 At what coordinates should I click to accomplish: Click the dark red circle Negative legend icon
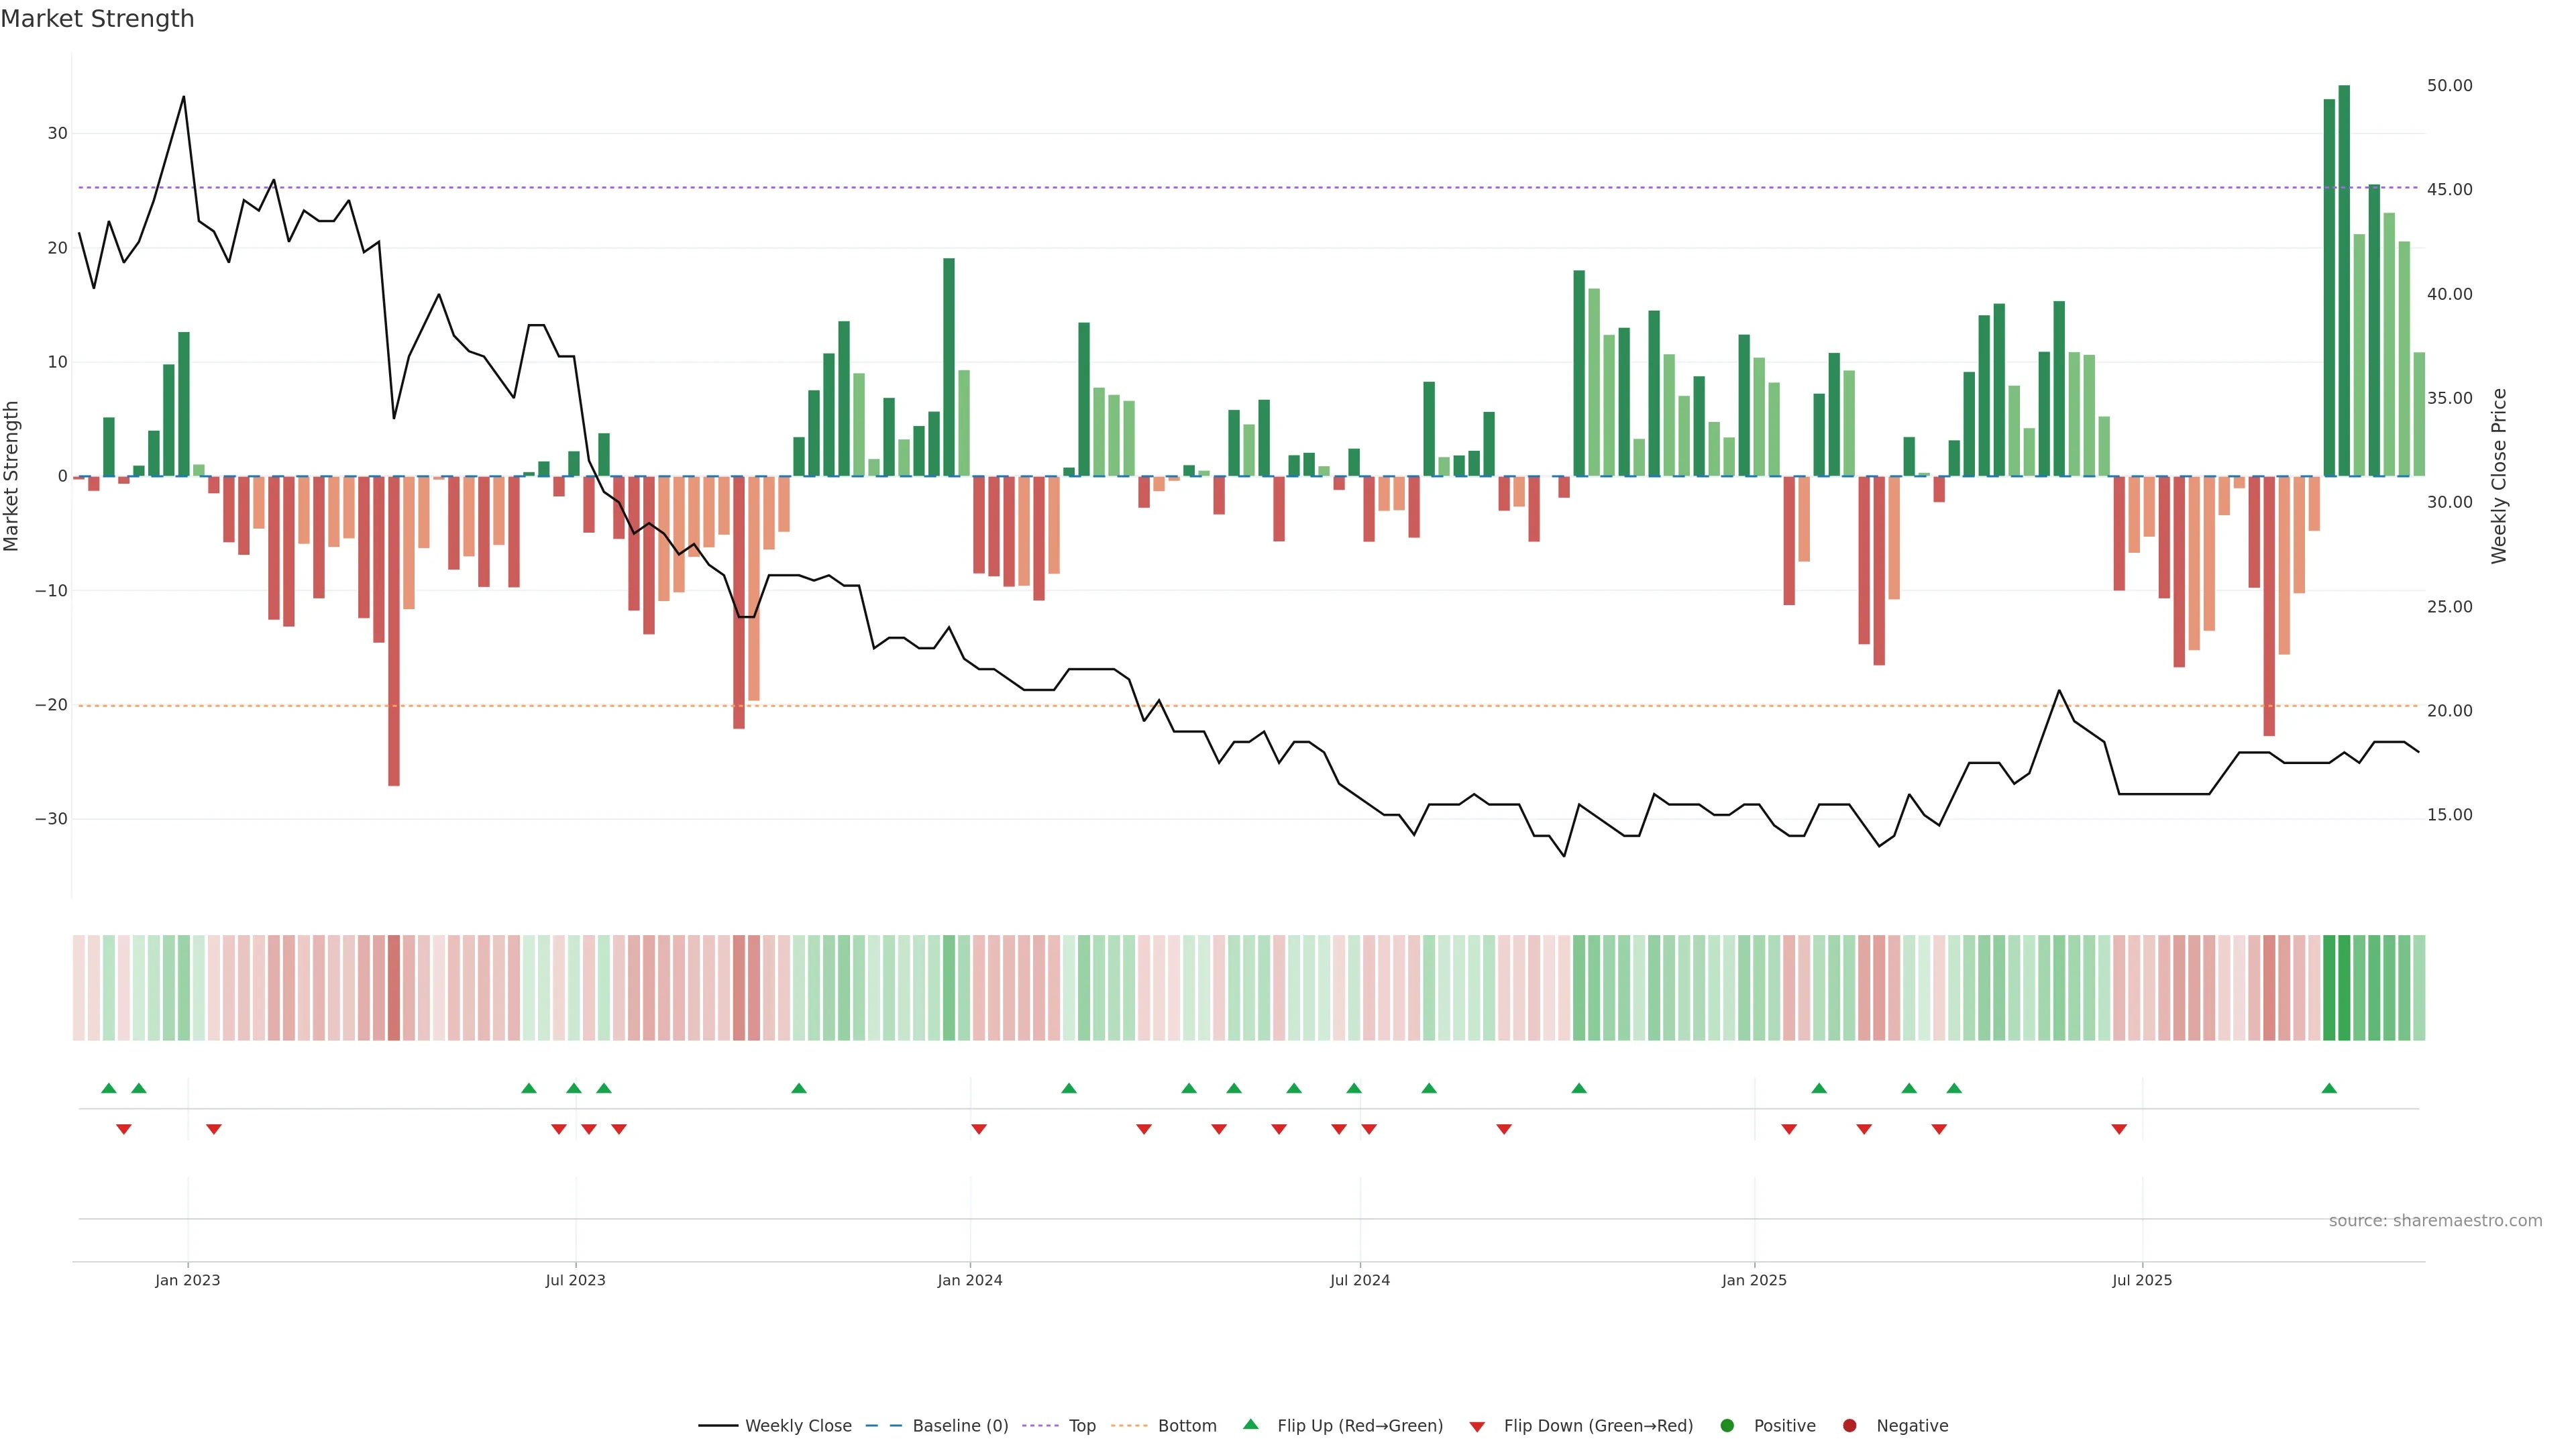1849,1426
